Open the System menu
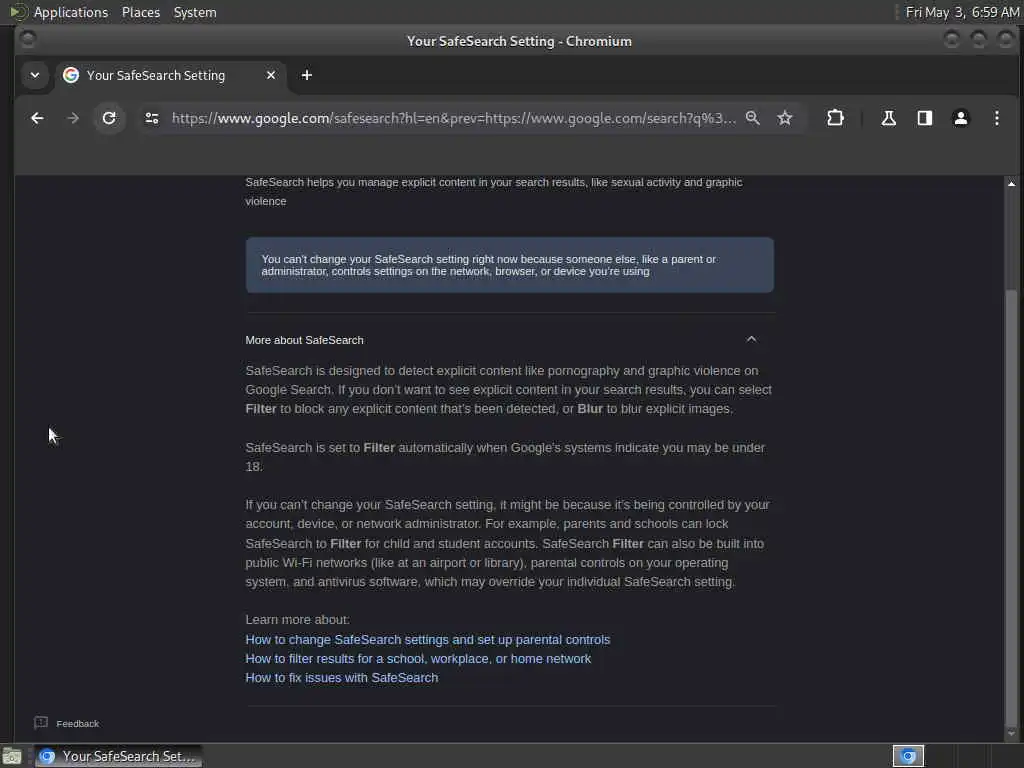 (x=195, y=12)
